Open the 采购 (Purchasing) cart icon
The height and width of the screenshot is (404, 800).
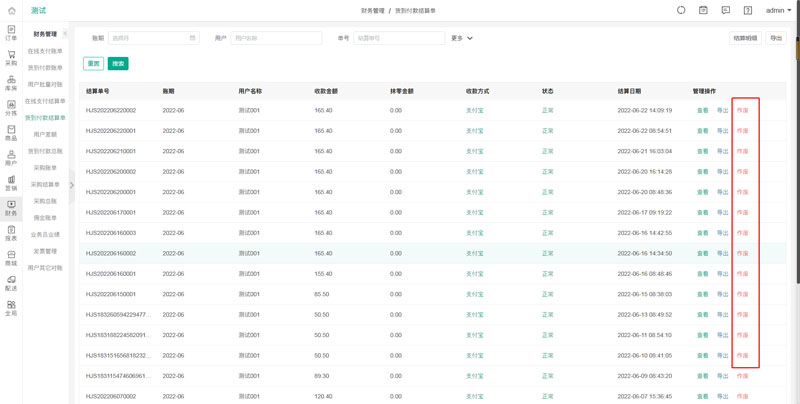click(x=11, y=58)
